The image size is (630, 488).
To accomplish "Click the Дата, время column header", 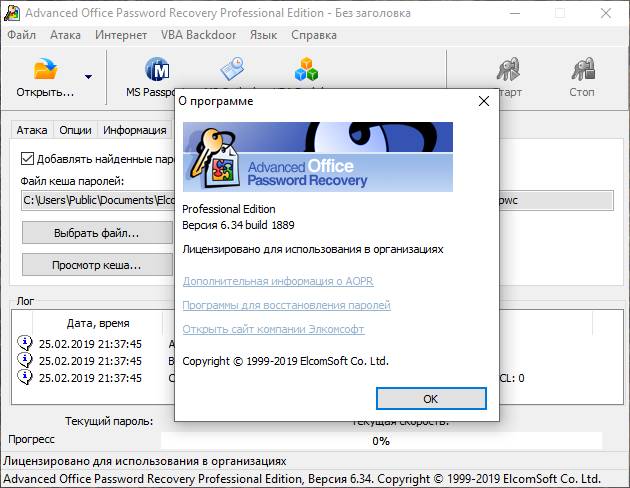I will 98,323.
